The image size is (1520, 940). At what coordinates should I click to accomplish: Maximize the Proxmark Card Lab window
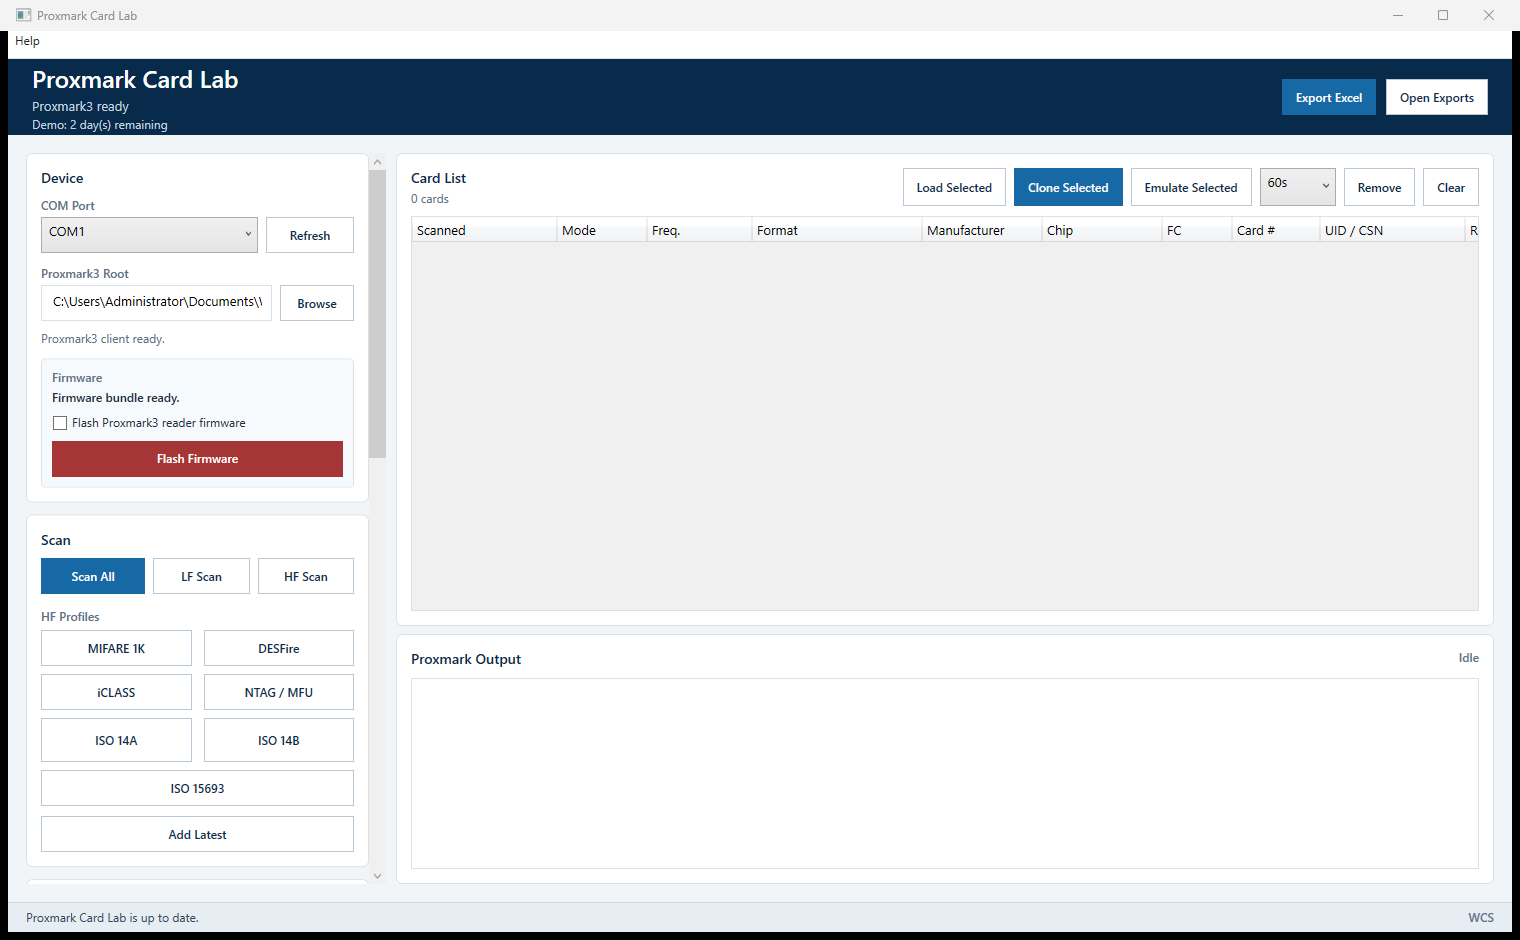click(x=1443, y=15)
